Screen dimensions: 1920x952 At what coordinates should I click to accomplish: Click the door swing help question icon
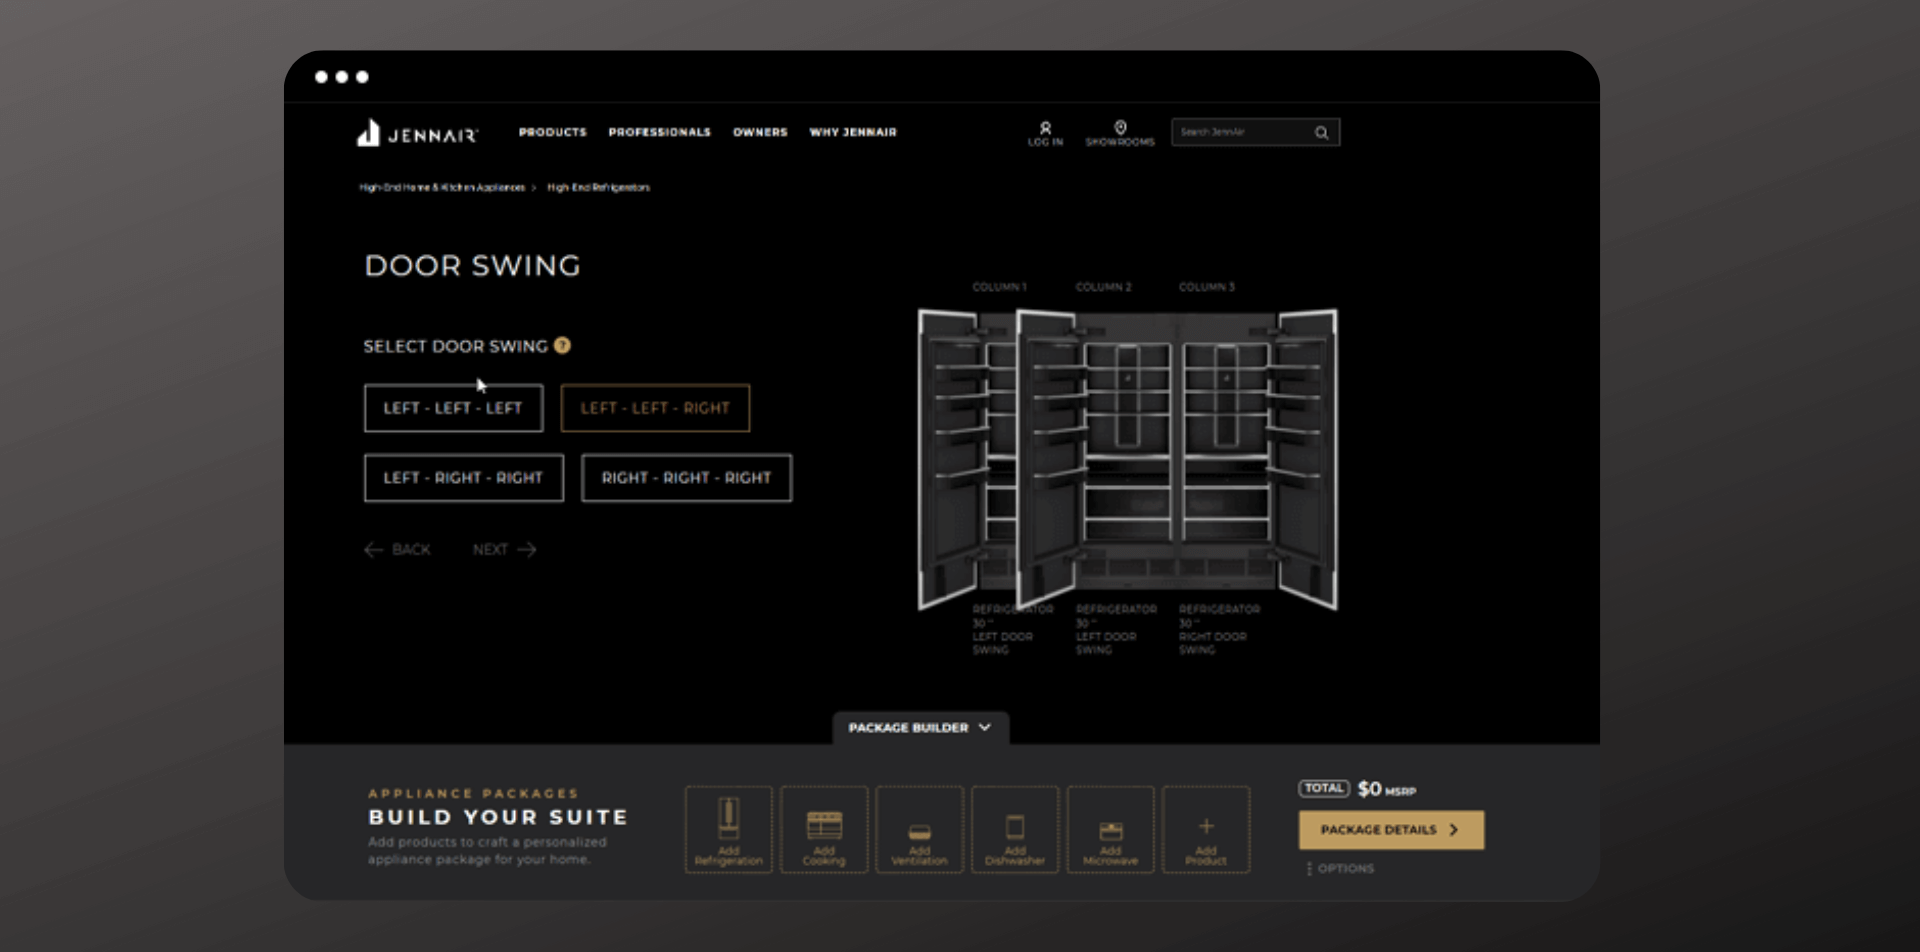(x=563, y=346)
